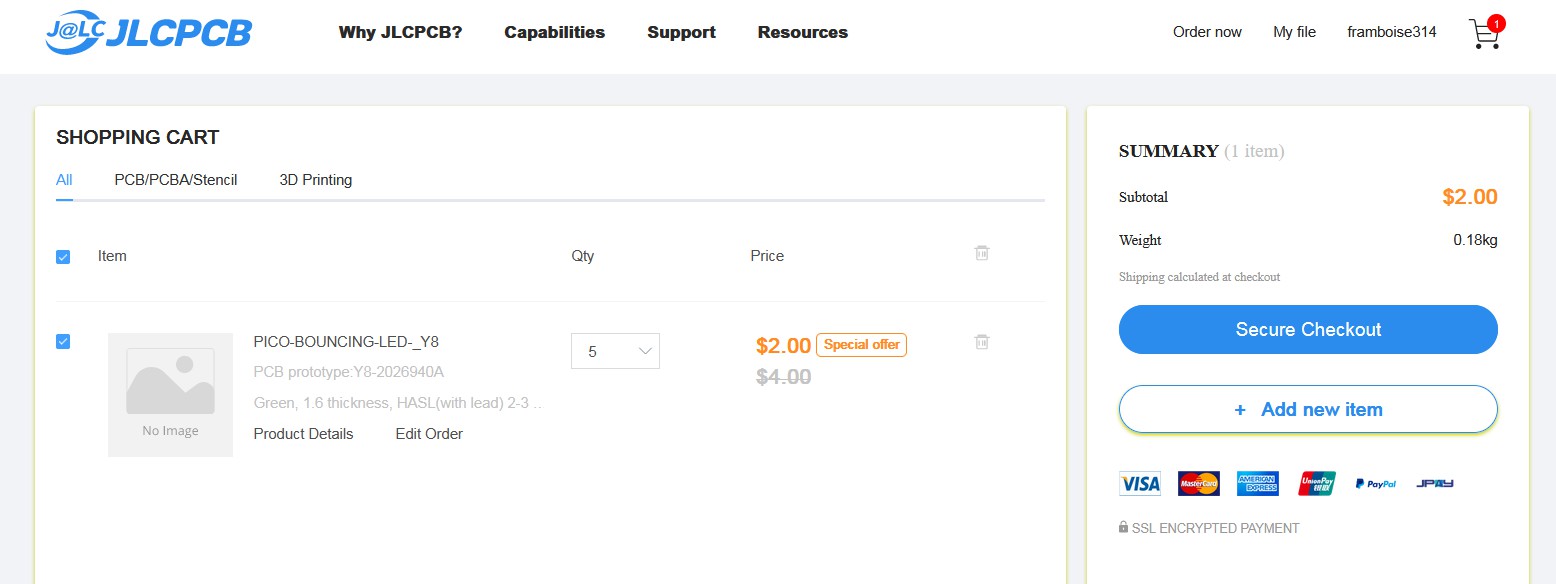Image resolution: width=1556 pixels, height=584 pixels.
Task: Remove PICO-BOUNCING-LED item with trash icon
Action: [982, 342]
